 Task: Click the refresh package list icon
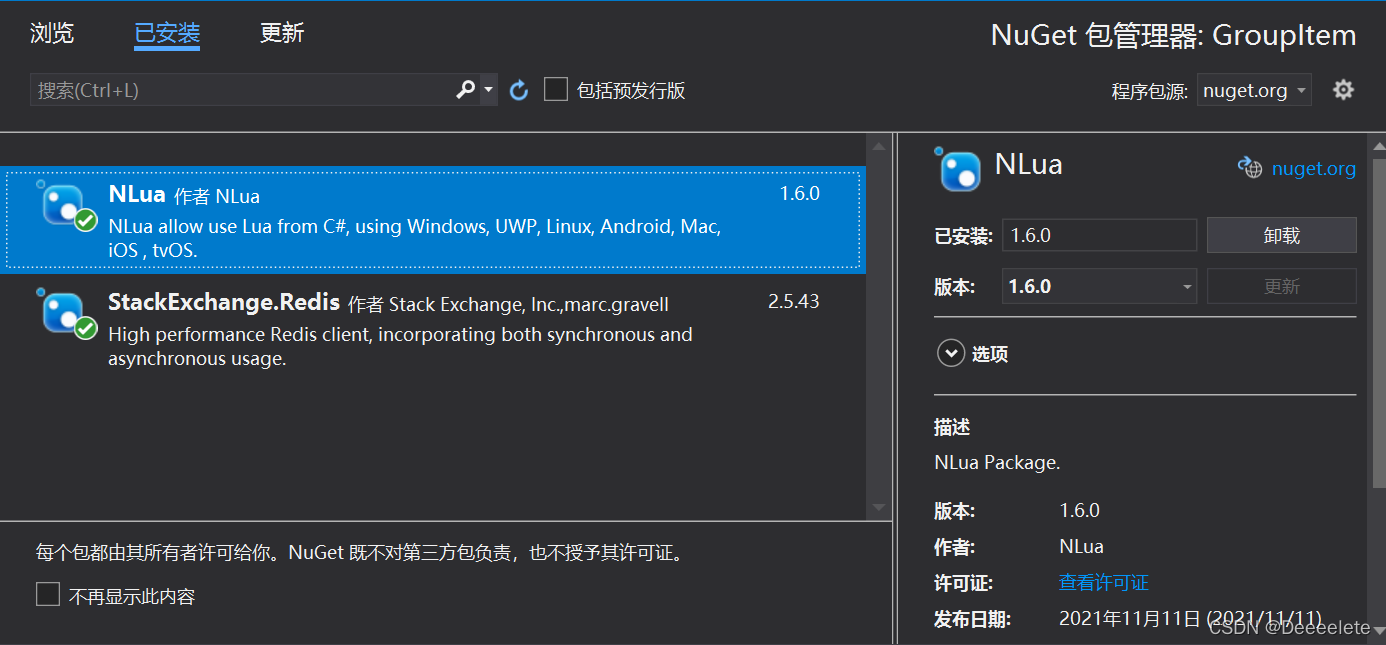pyautogui.click(x=518, y=91)
